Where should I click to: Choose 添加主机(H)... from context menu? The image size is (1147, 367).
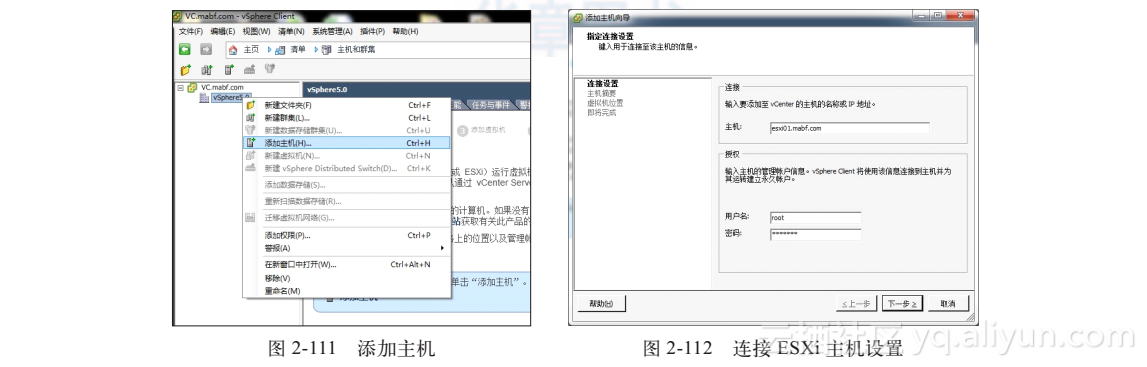[347, 143]
